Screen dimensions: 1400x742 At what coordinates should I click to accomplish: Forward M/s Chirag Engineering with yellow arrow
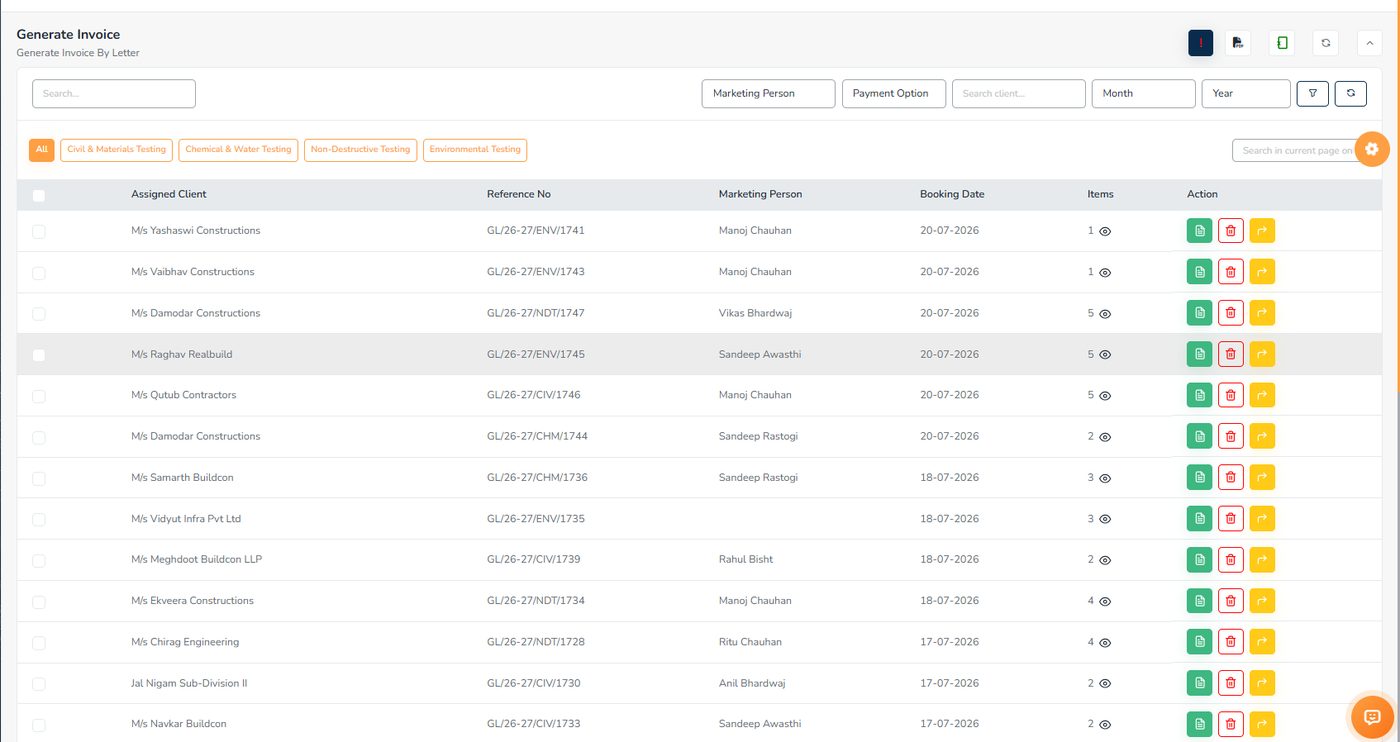coord(1262,642)
